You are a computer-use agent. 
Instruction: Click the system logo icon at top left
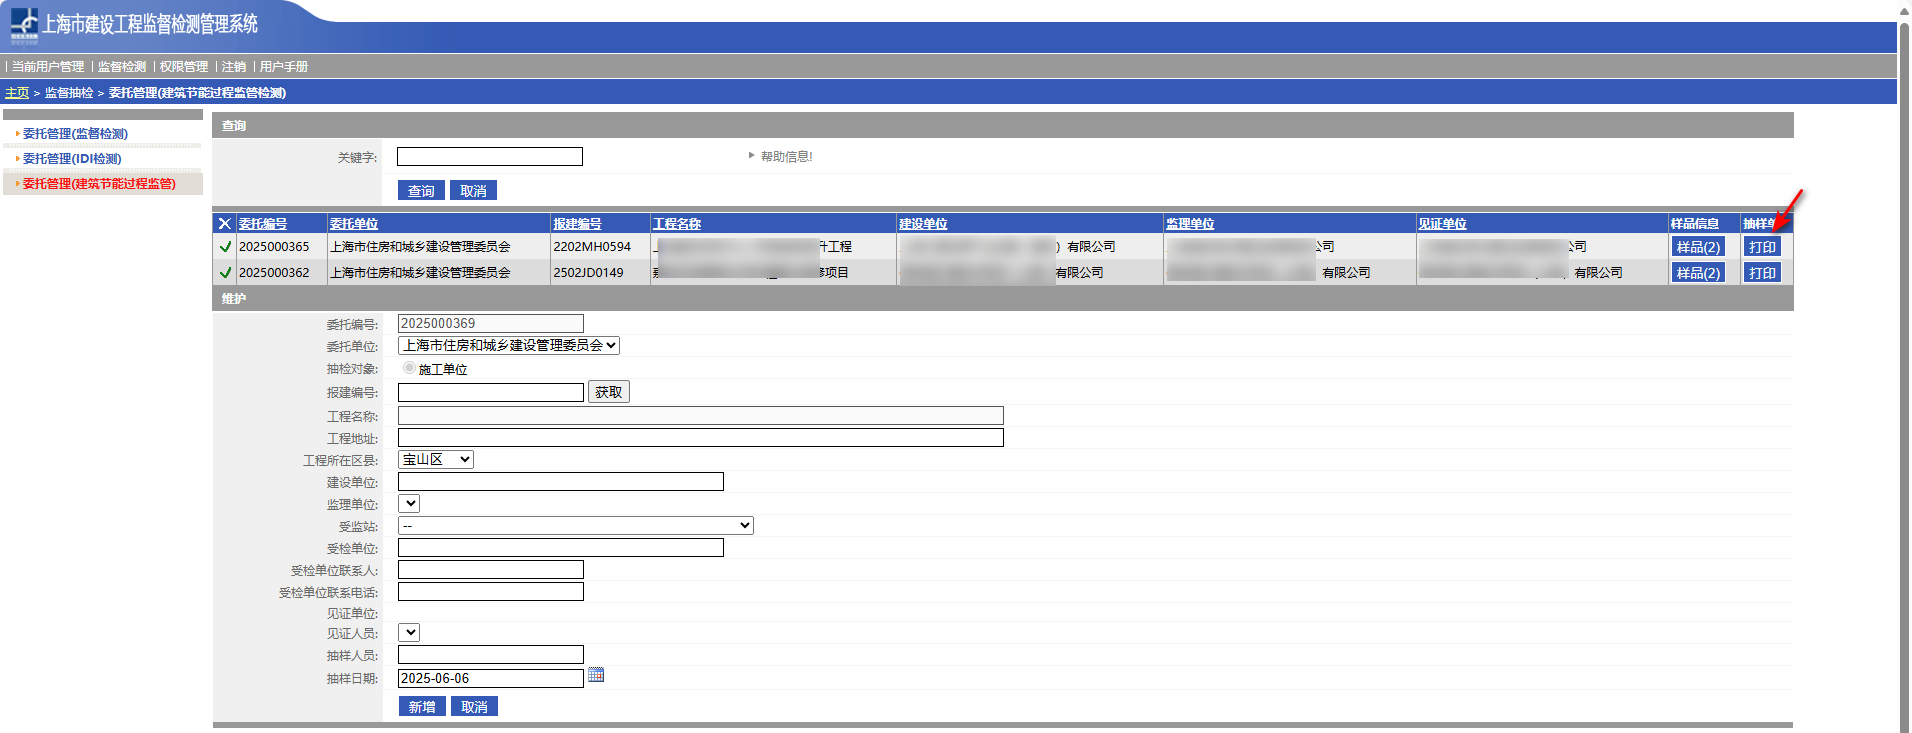click(24, 25)
